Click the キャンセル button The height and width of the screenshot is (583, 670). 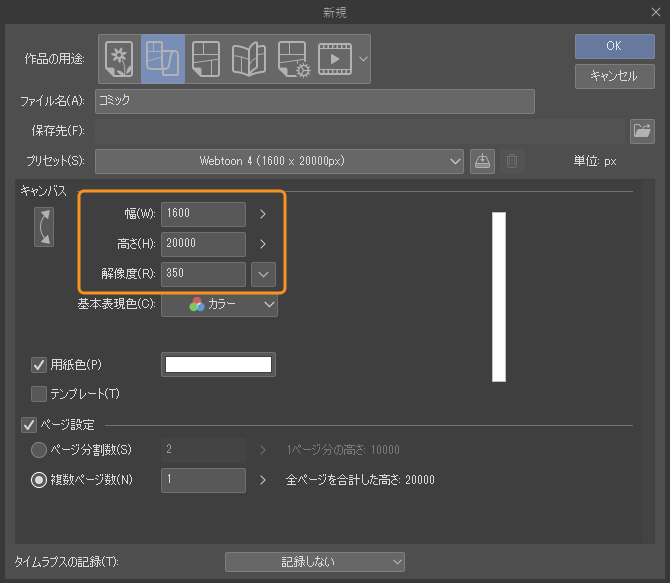pos(614,76)
